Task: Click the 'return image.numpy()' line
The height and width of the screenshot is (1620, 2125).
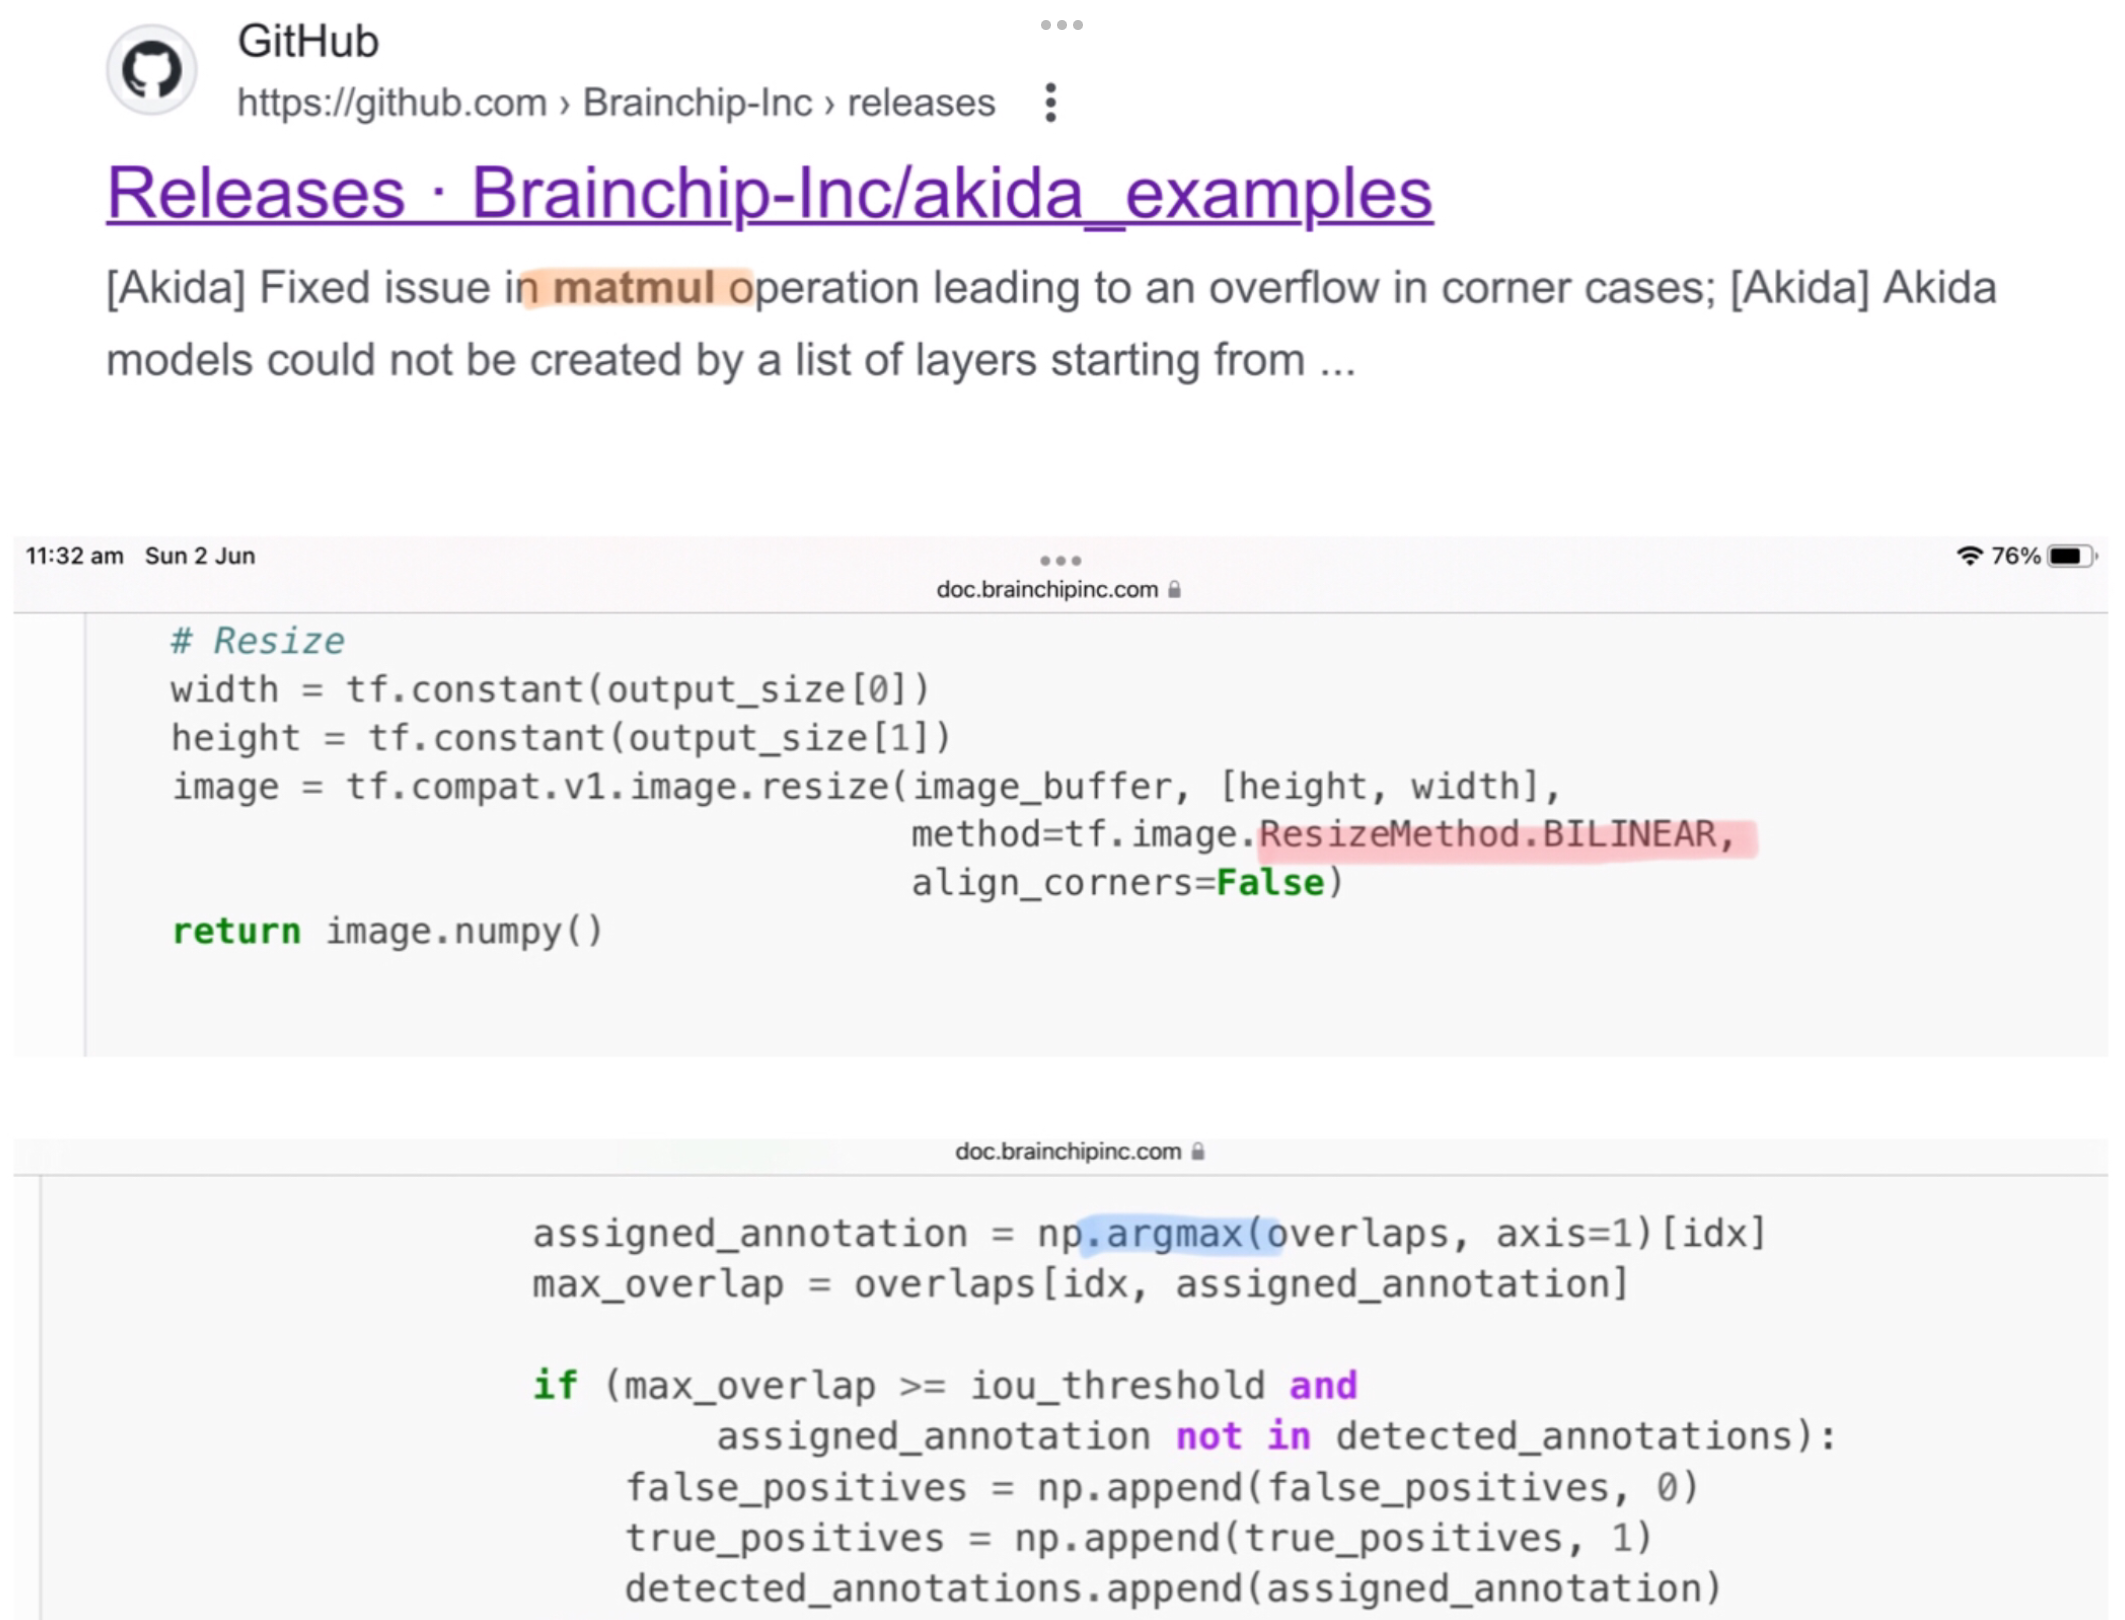Action: click(x=387, y=931)
